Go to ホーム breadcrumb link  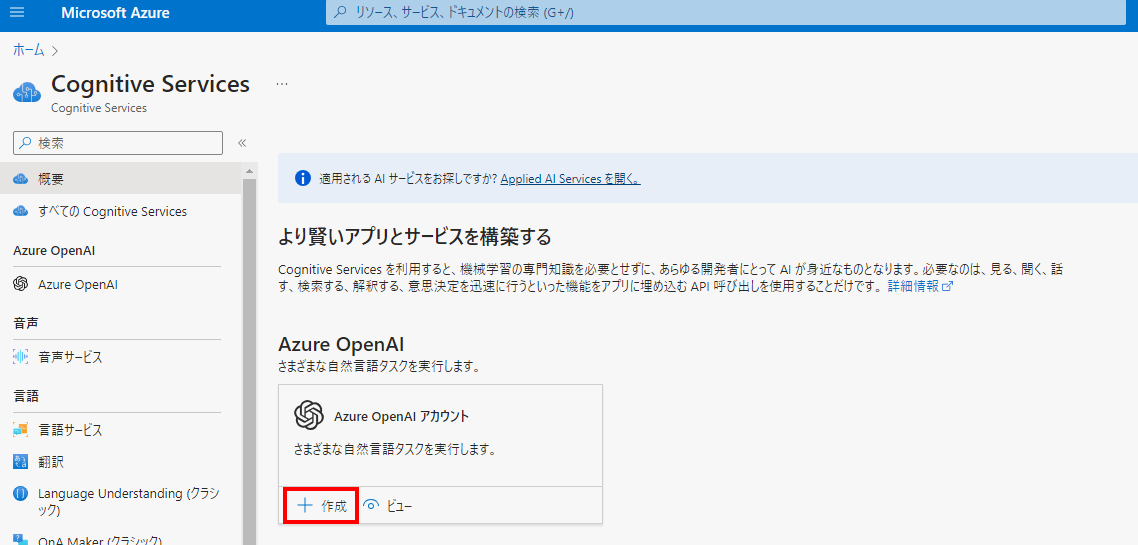[x=28, y=50]
